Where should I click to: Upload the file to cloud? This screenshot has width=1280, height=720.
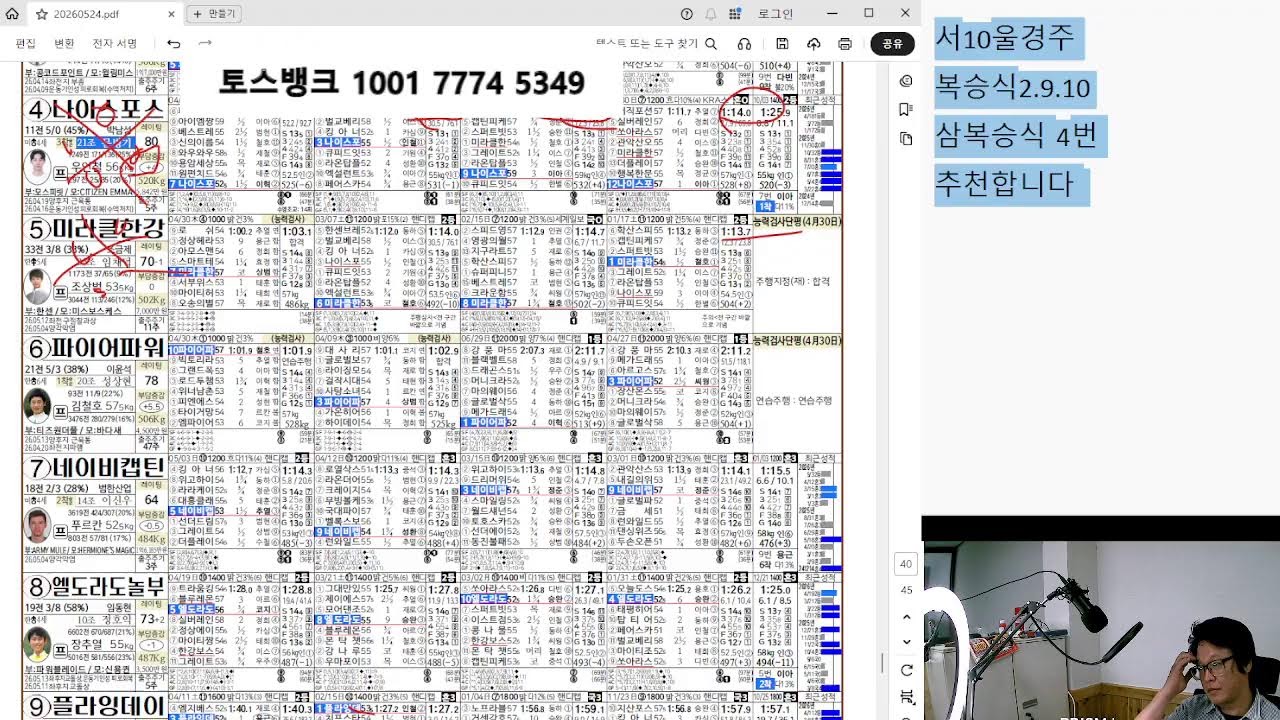pos(814,44)
